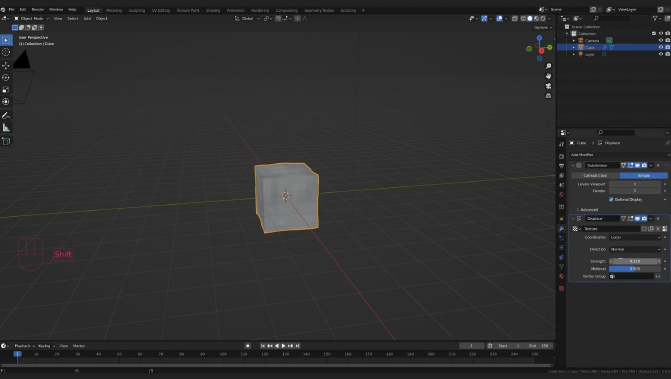Click the play animation button

point(283,346)
